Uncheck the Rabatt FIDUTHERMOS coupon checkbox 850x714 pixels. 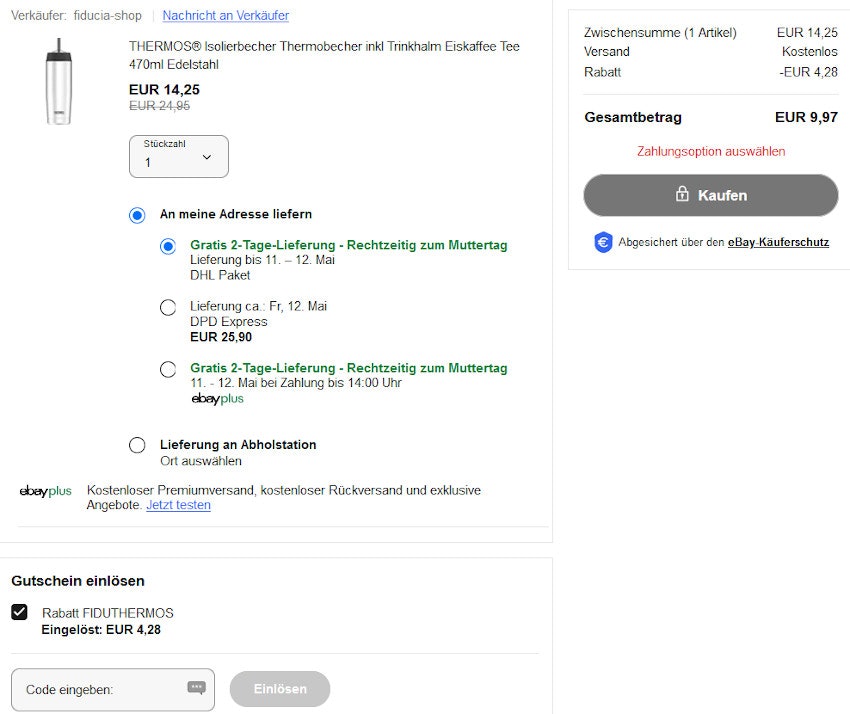tap(19, 612)
